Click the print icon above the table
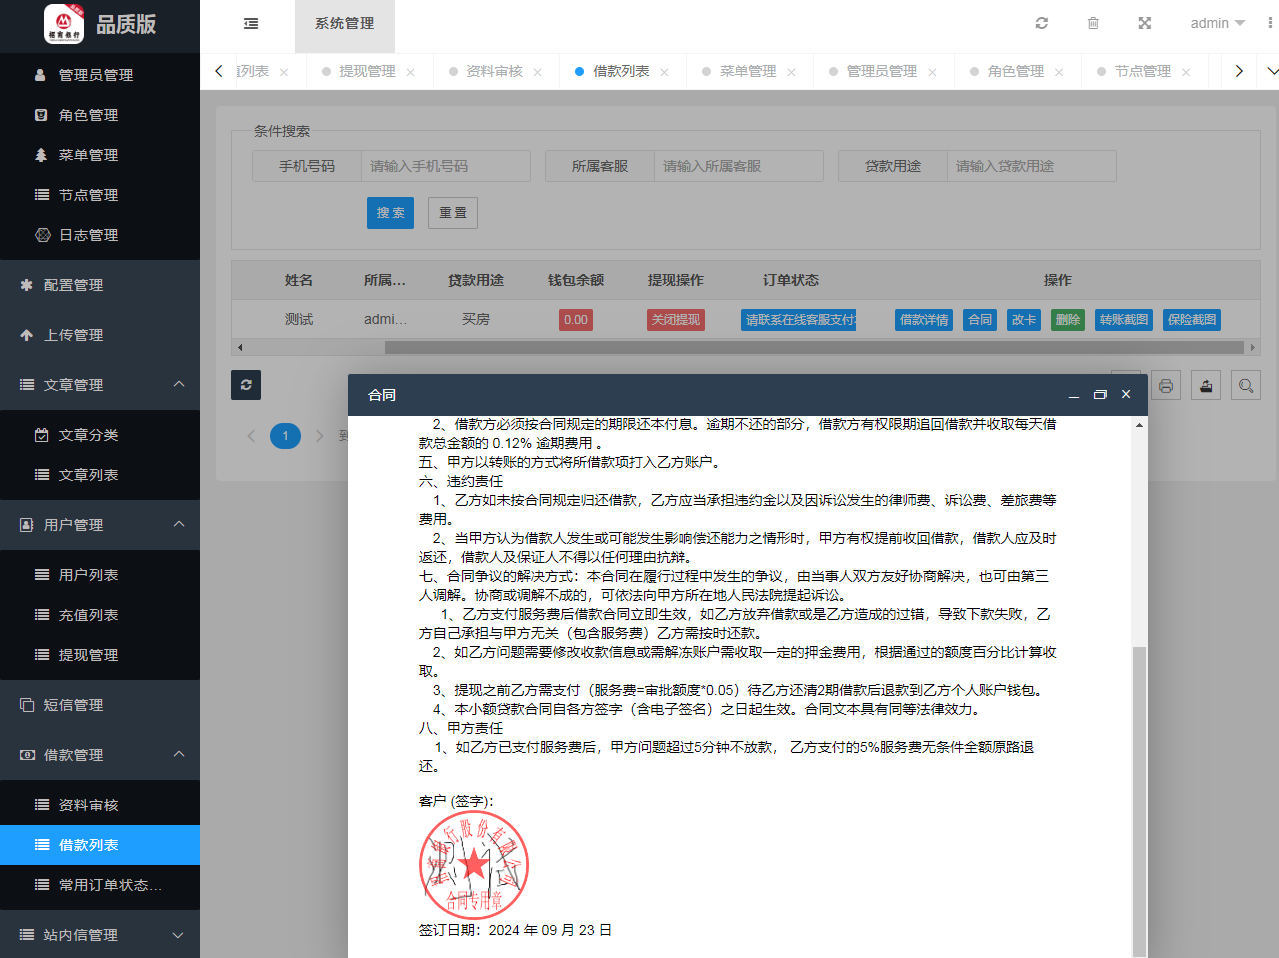Screen dimensions: 1279x958 click(x=1166, y=385)
